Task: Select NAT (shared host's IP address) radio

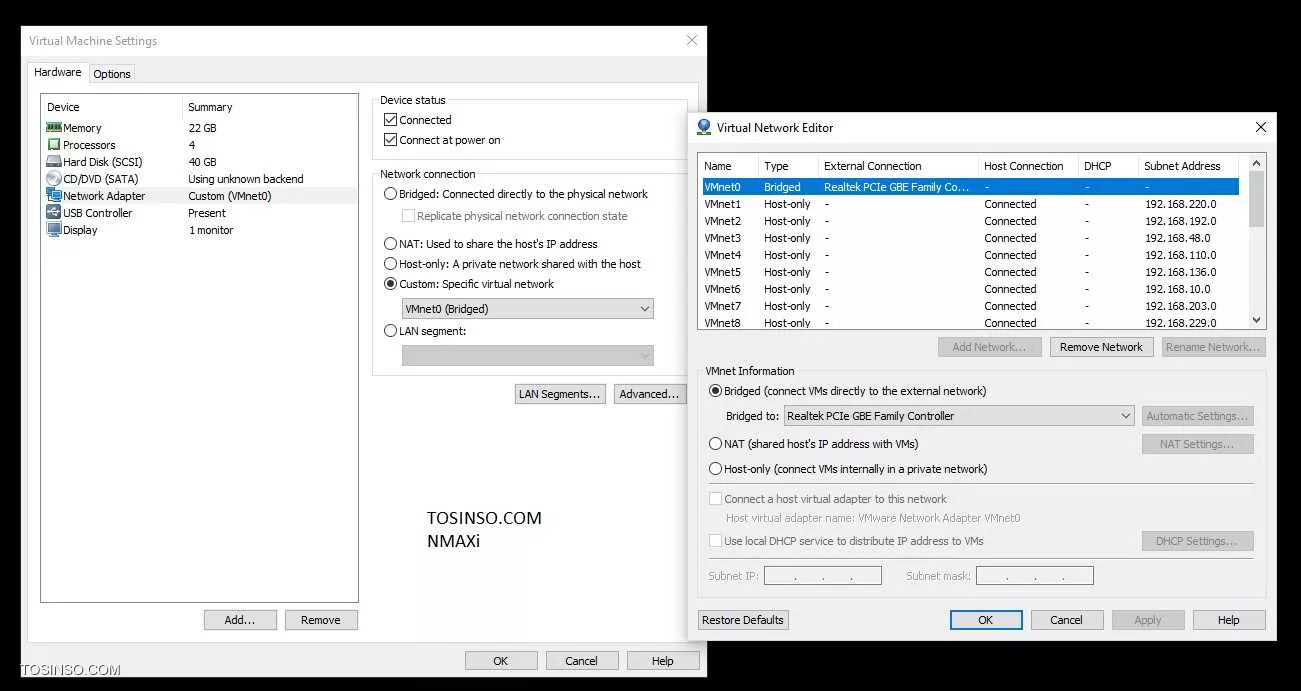Action: tap(715, 444)
